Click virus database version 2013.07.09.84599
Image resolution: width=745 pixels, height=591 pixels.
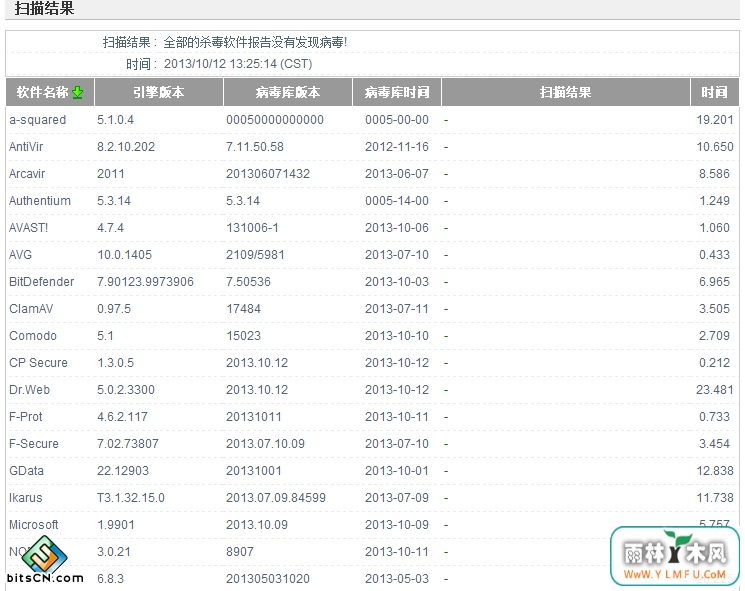click(276, 498)
